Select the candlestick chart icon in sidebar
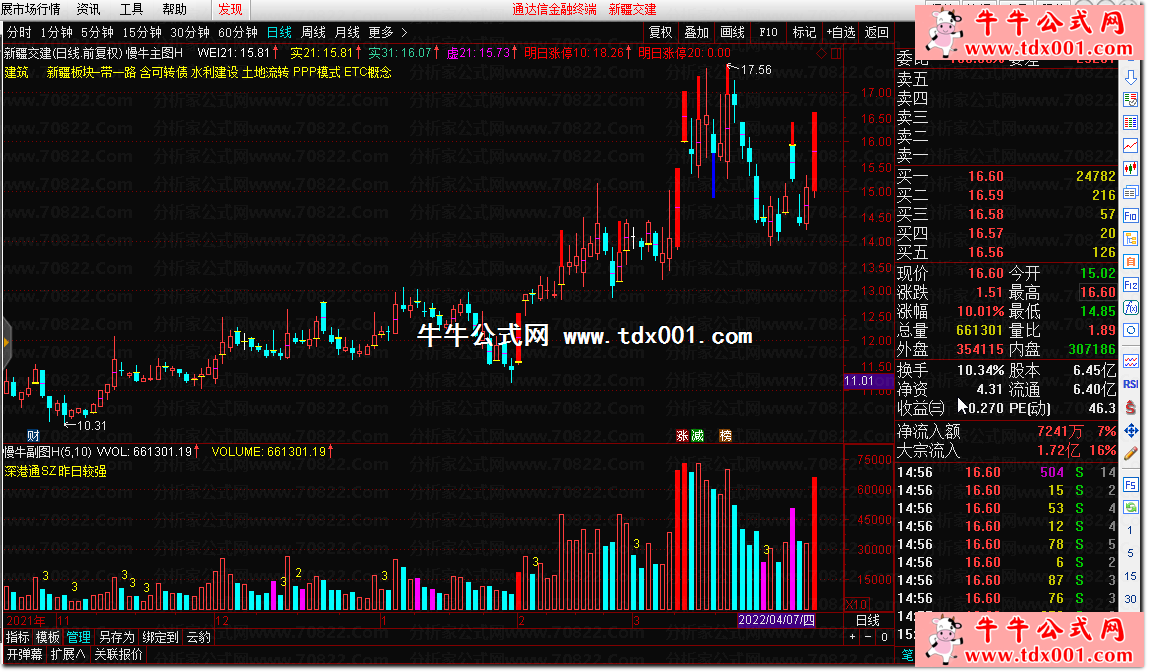 pyautogui.click(x=1131, y=169)
